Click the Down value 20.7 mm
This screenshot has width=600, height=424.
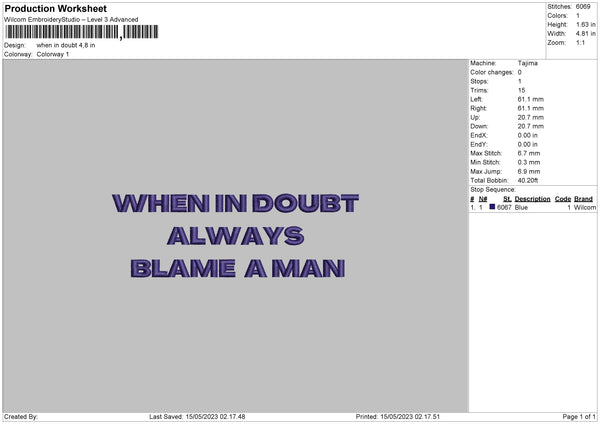click(x=530, y=126)
